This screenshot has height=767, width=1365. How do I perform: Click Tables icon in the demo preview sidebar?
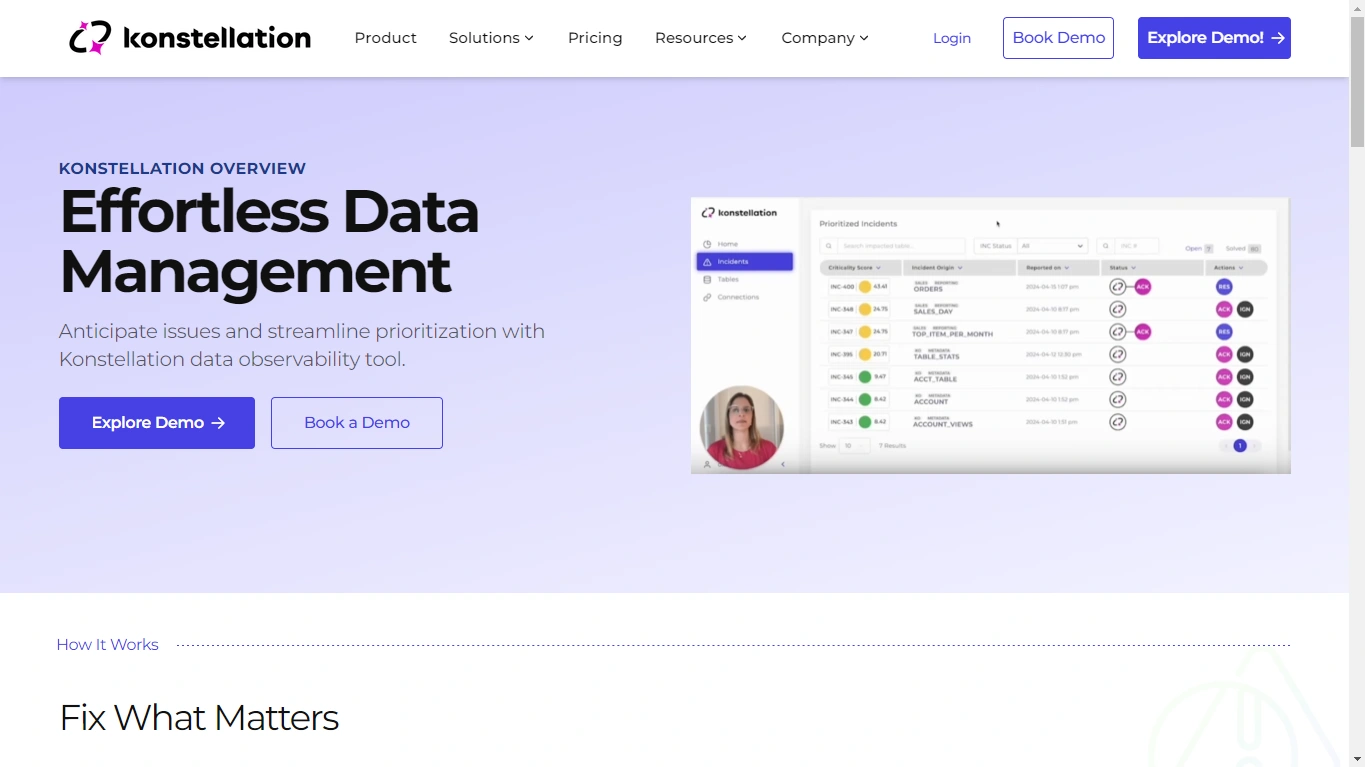pos(707,280)
